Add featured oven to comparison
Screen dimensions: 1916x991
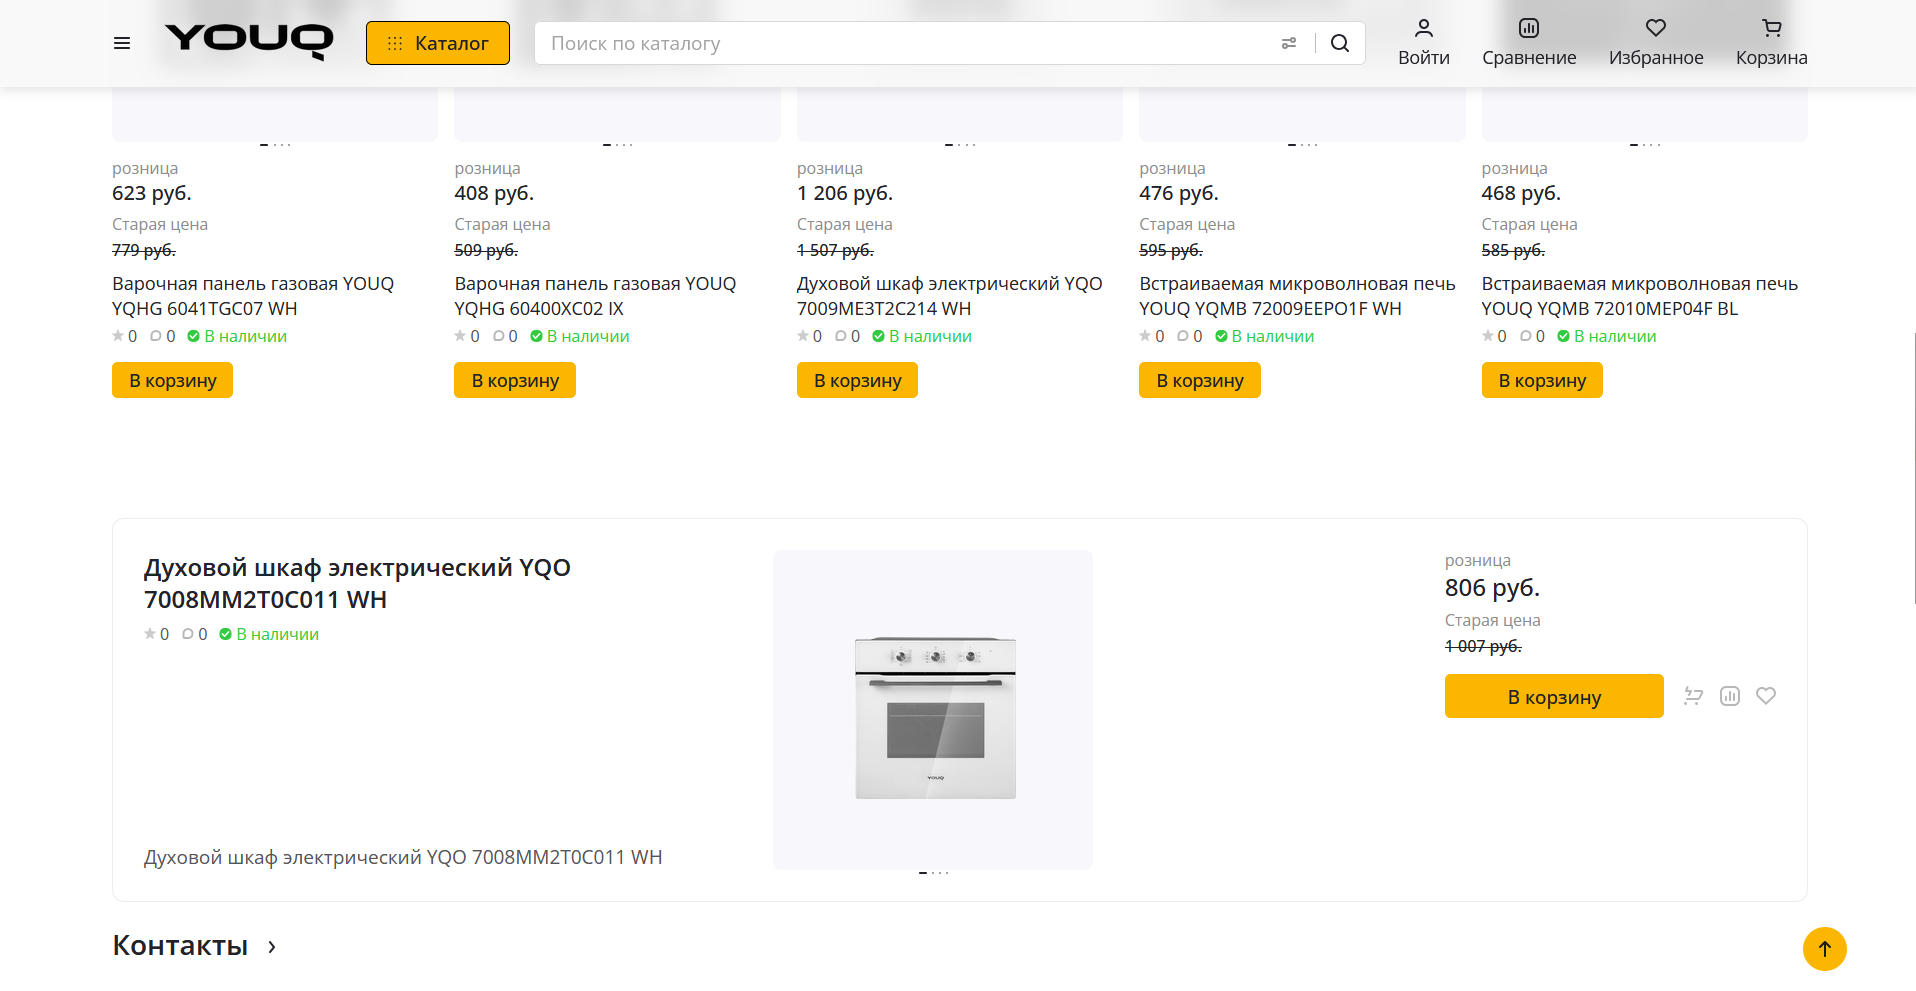(x=1730, y=696)
